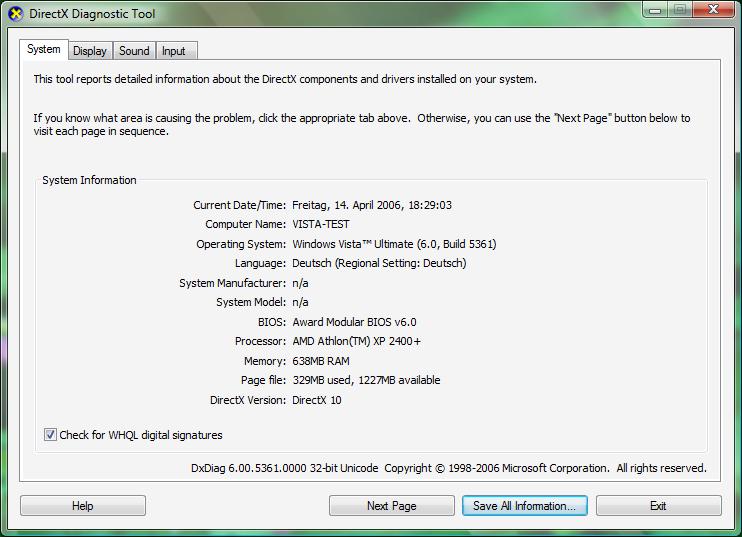Click the 'Memory:' label
742x537 pixels.
click(265, 361)
